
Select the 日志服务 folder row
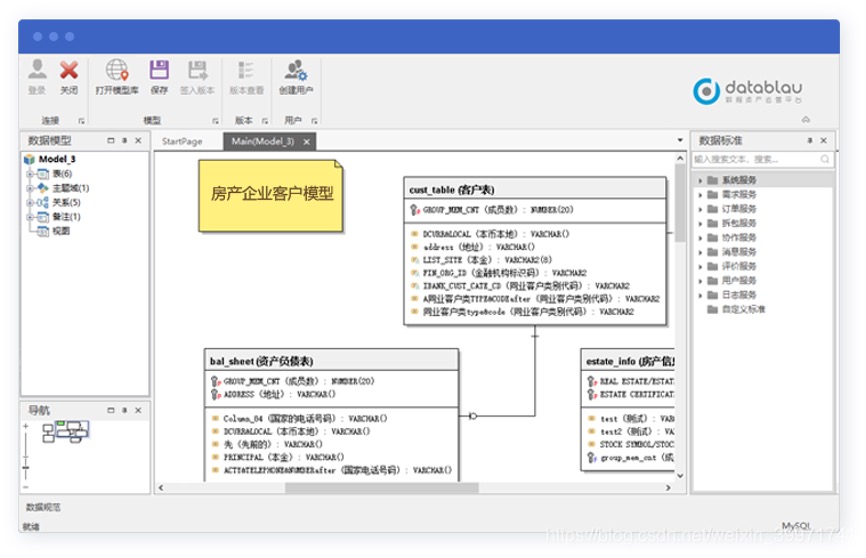coord(763,295)
